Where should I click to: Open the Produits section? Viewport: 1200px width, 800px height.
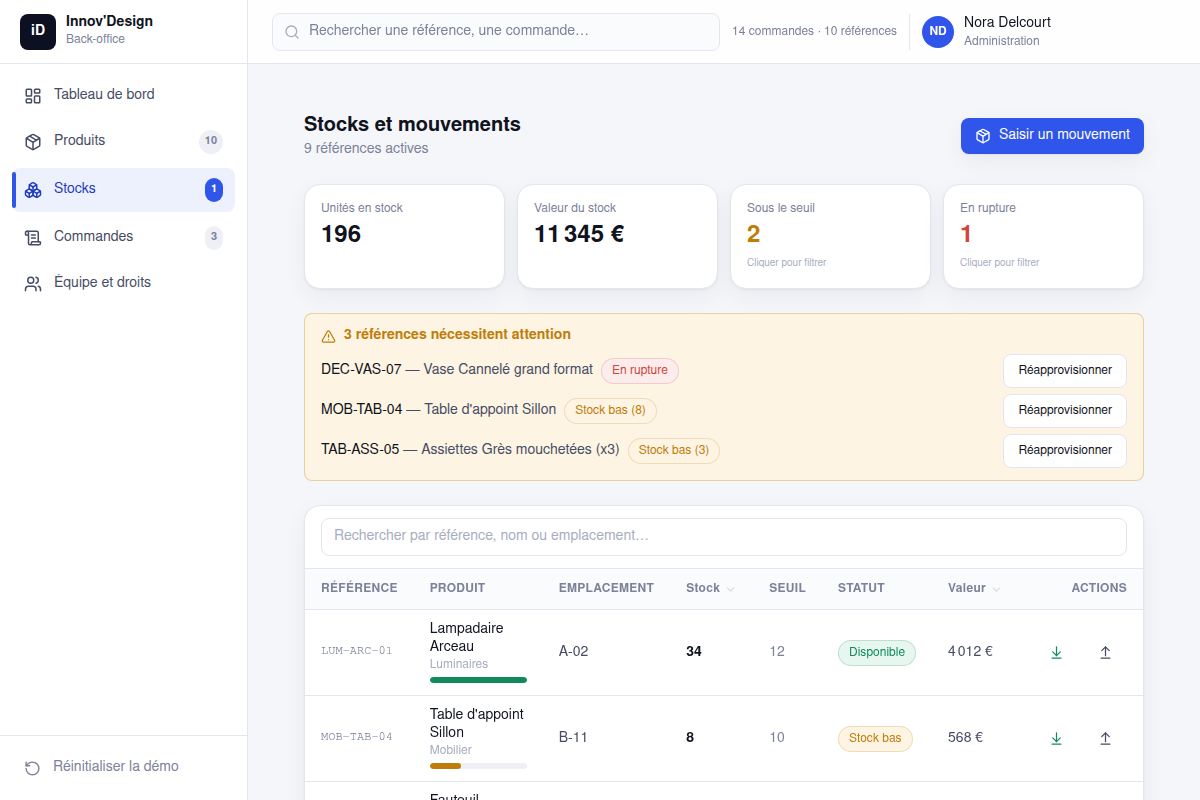tap(123, 141)
